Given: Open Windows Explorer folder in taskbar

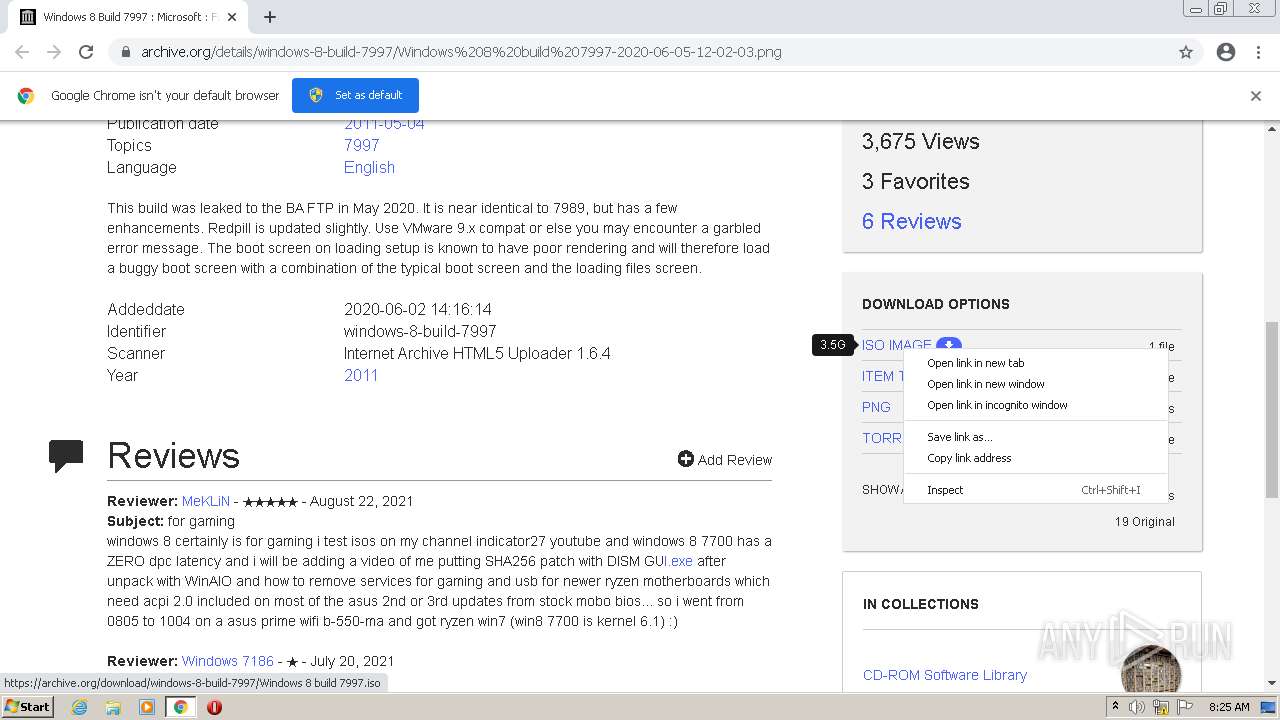Looking at the screenshot, I should 113,707.
